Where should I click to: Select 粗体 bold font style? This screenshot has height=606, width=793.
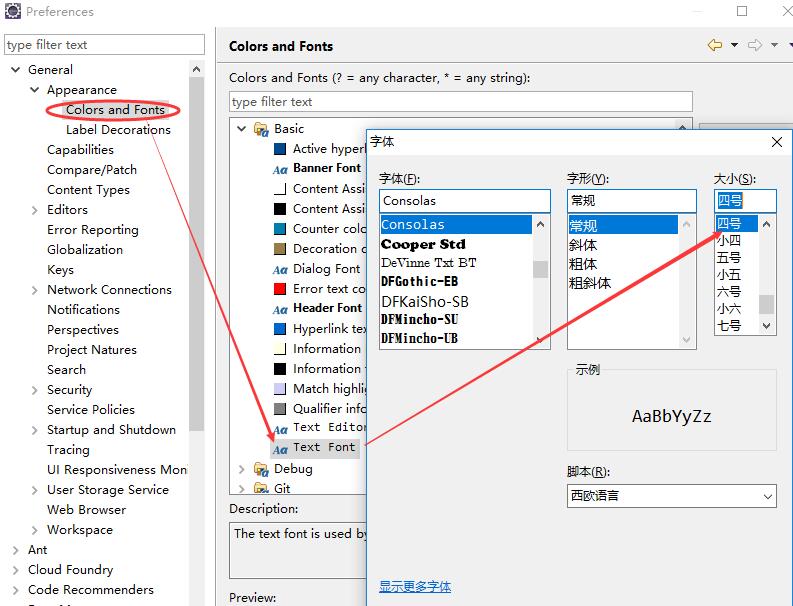pos(583,264)
